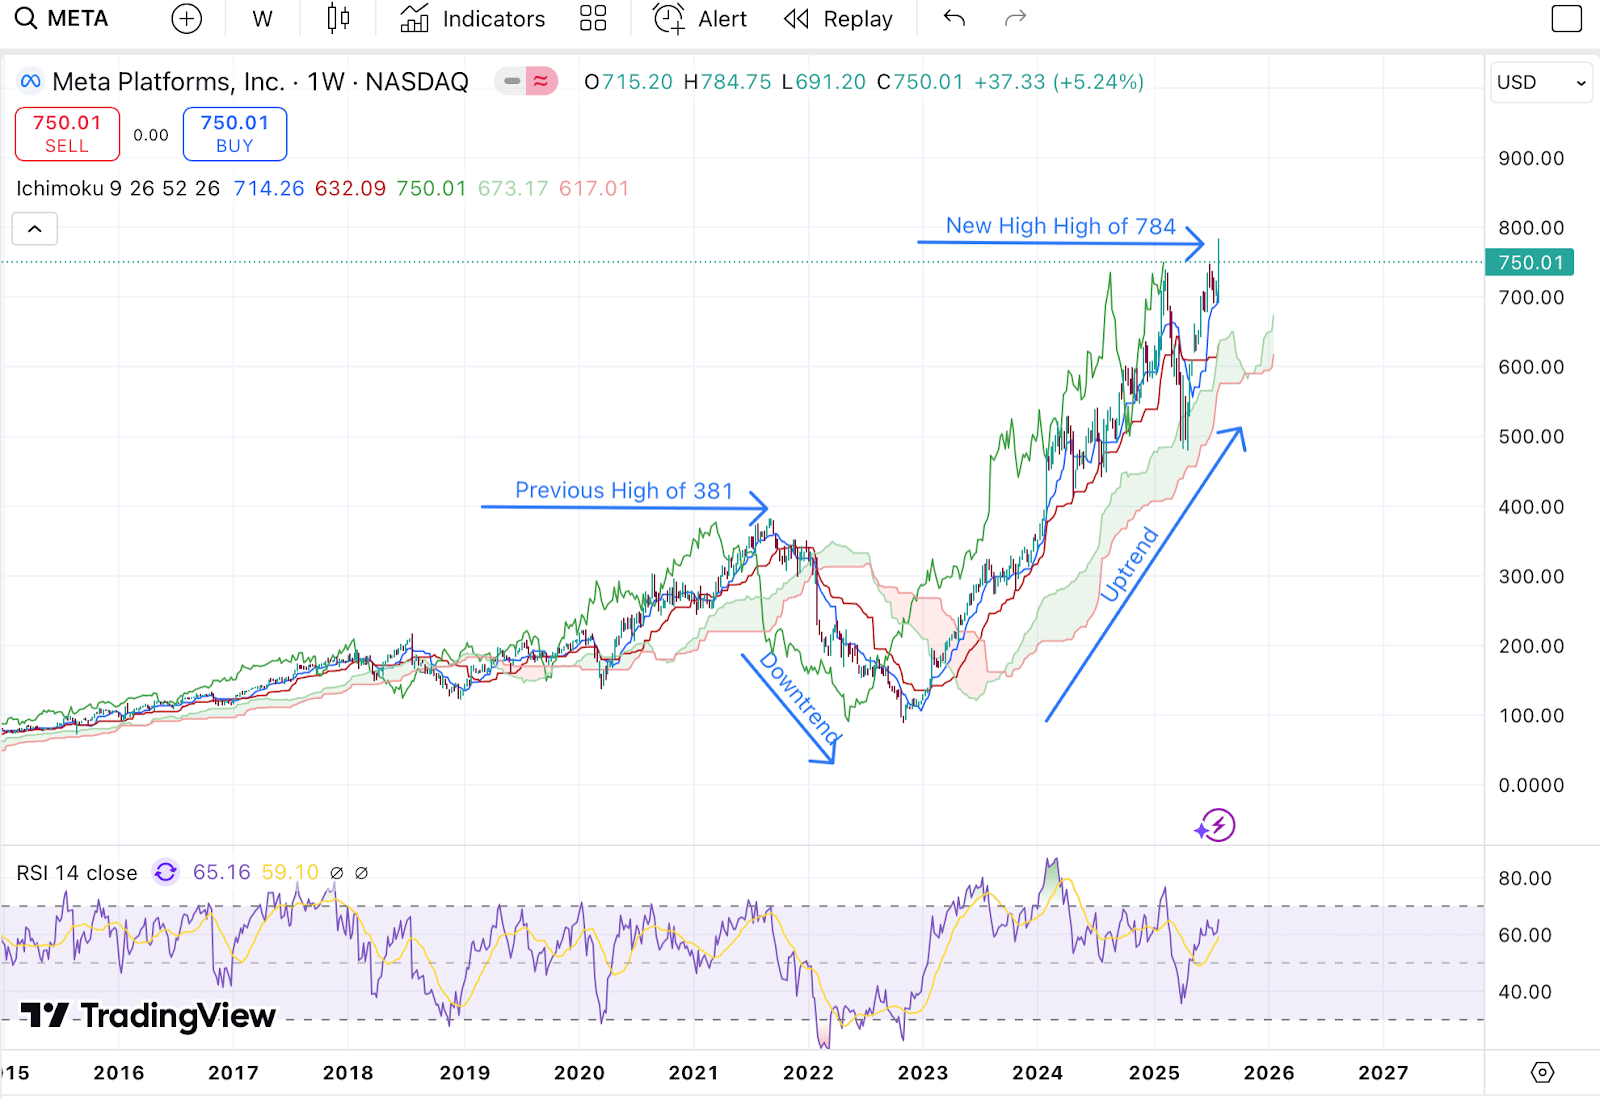The height and width of the screenshot is (1099, 1600).
Task: Redo the last chart action
Action: (x=1015, y=19)
